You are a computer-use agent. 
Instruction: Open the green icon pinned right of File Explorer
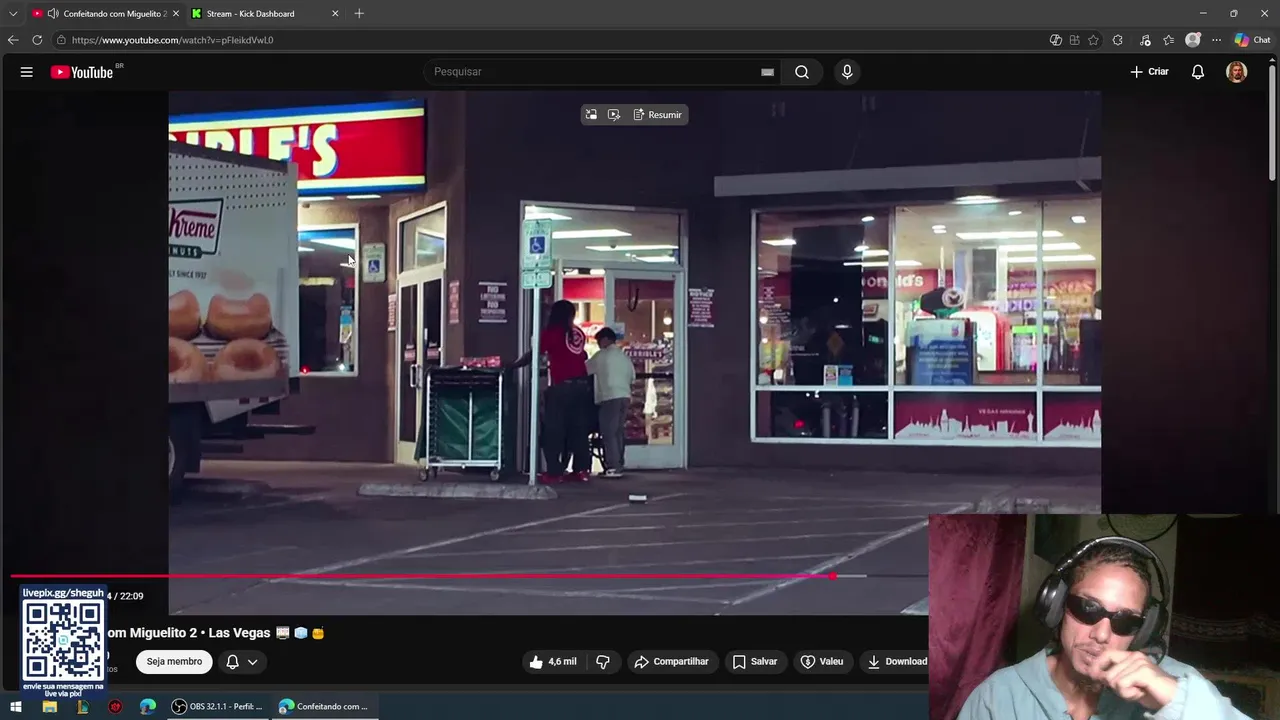pos(82,707)
